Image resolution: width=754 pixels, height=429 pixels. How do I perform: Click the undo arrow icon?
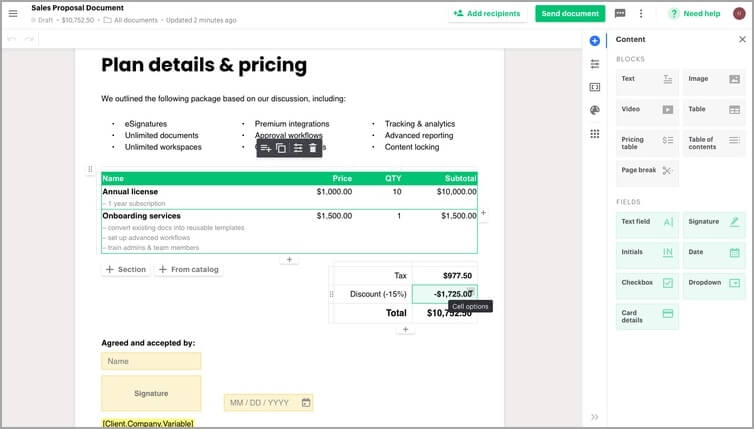click(12, 39)
